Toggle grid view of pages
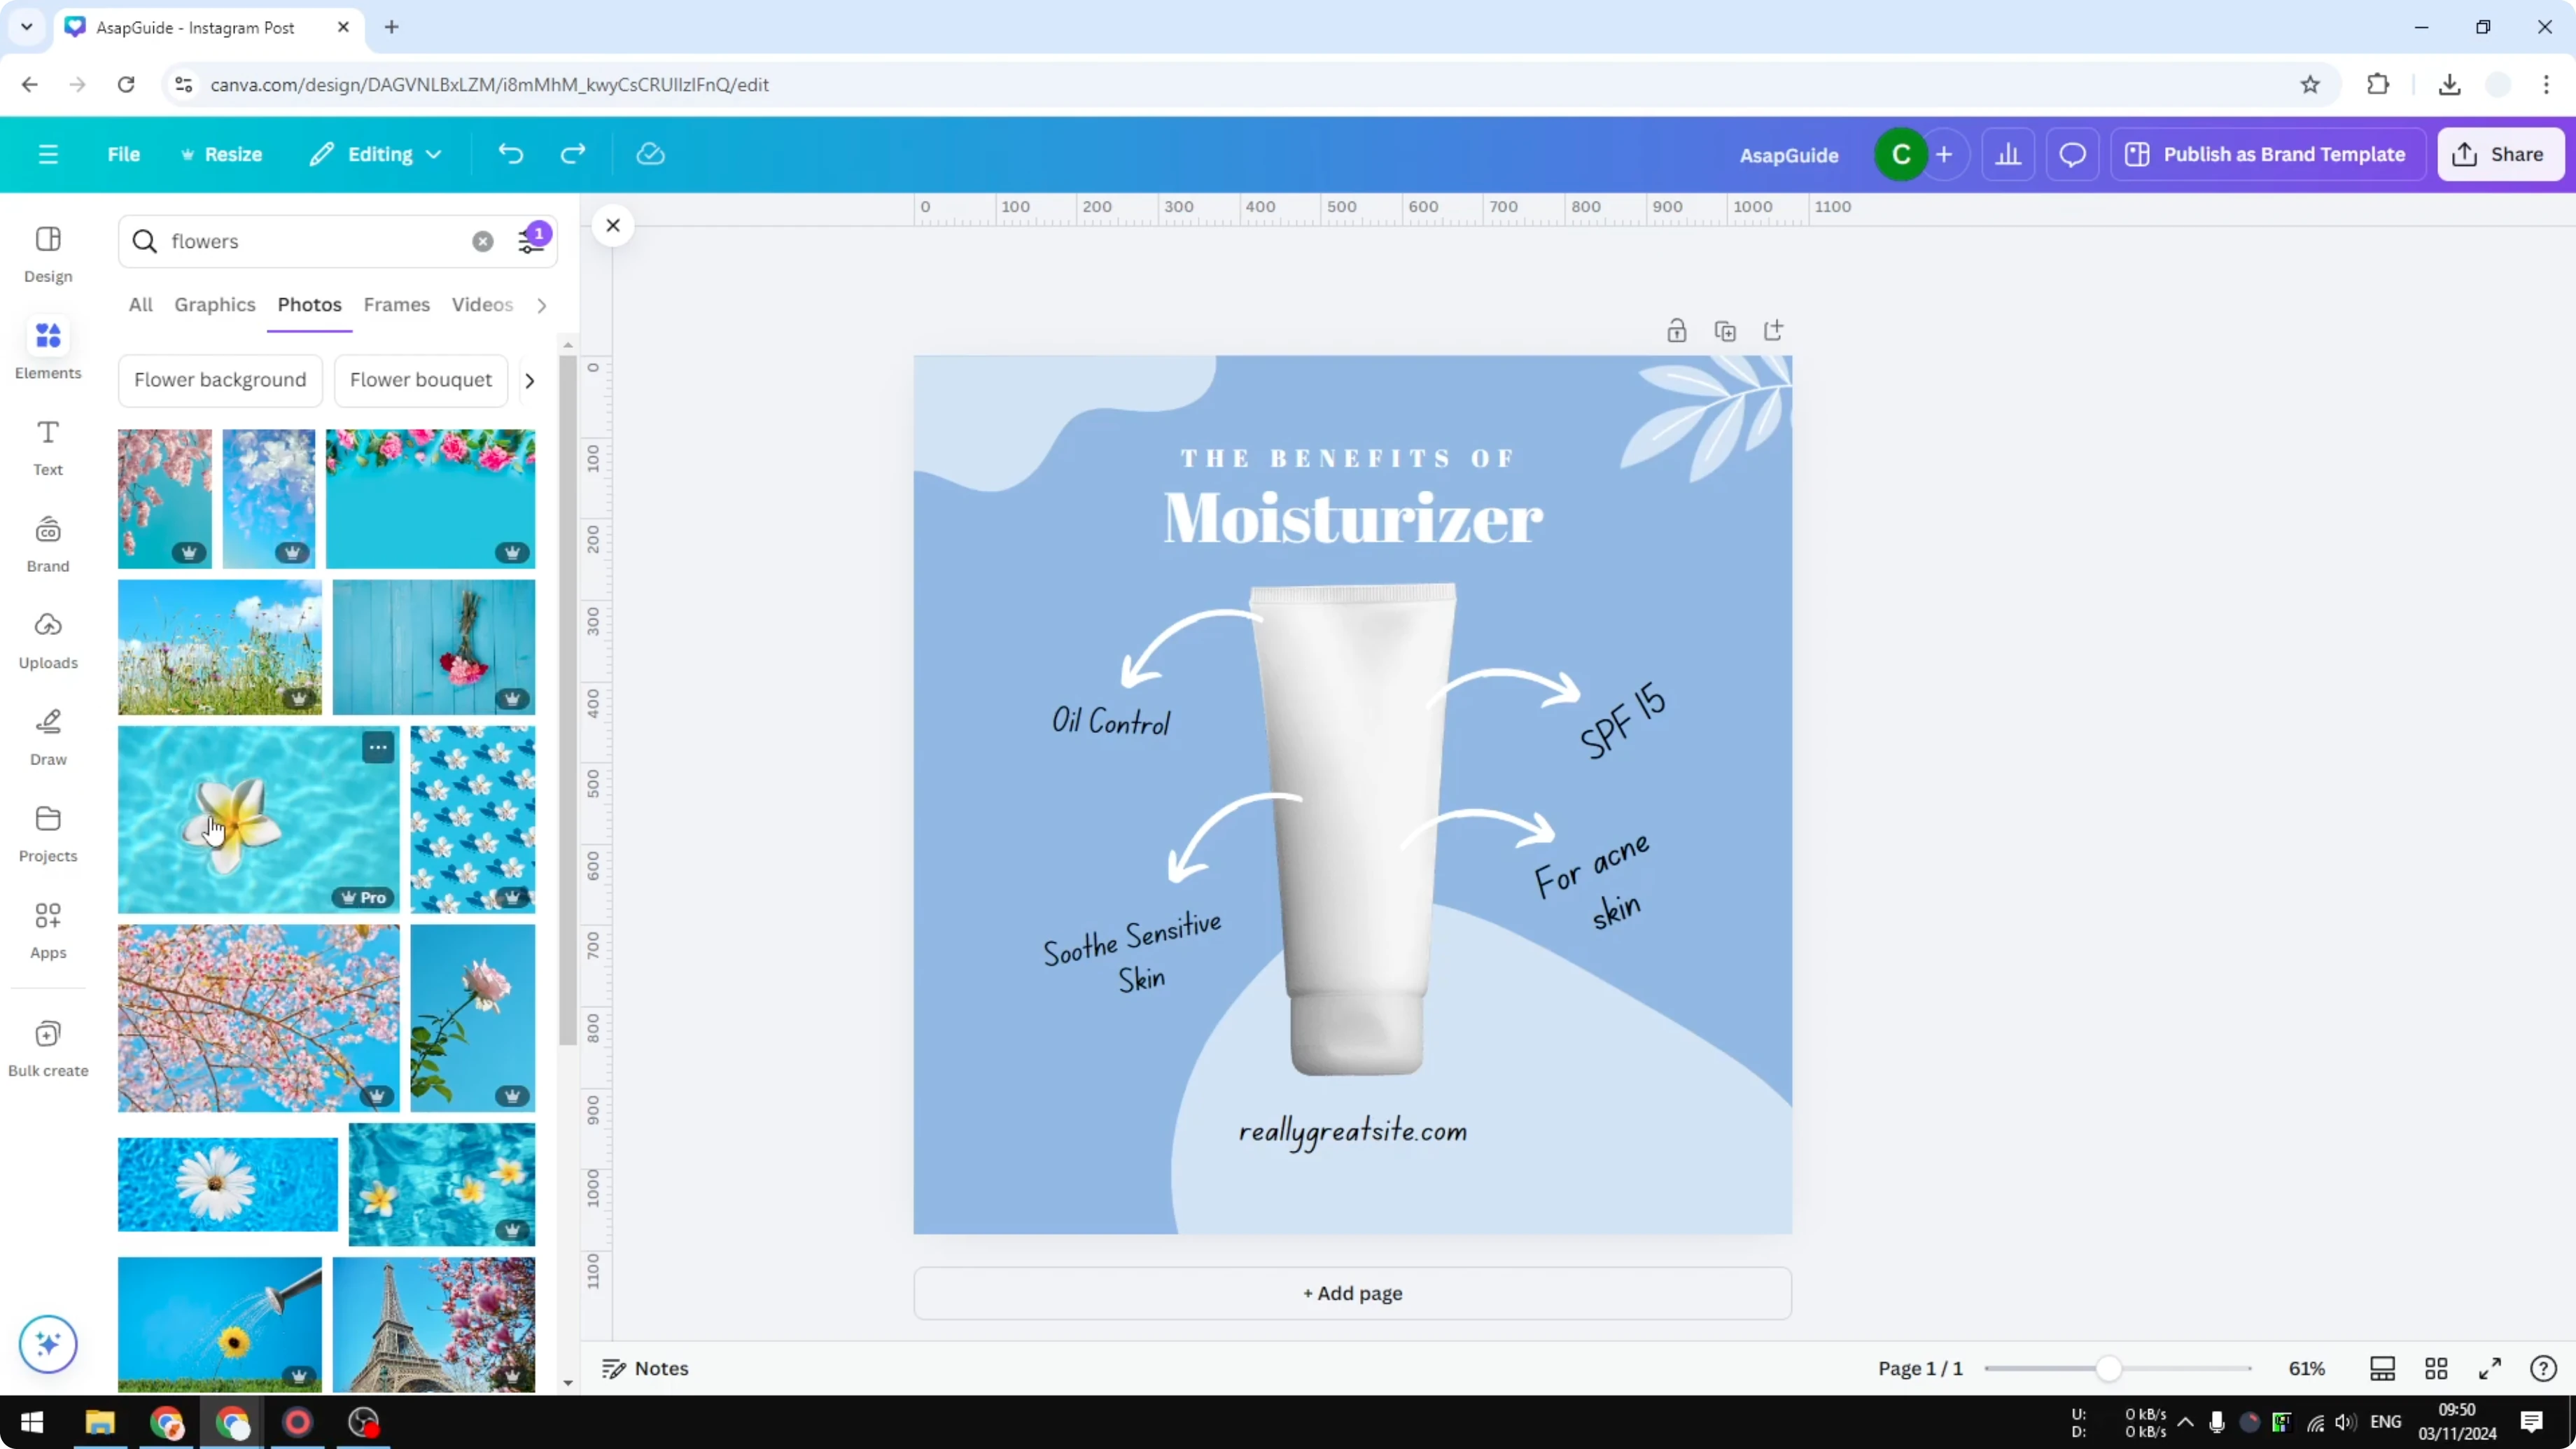This screenshot has height=1449, width=2576. (x=2436, y=1368)
